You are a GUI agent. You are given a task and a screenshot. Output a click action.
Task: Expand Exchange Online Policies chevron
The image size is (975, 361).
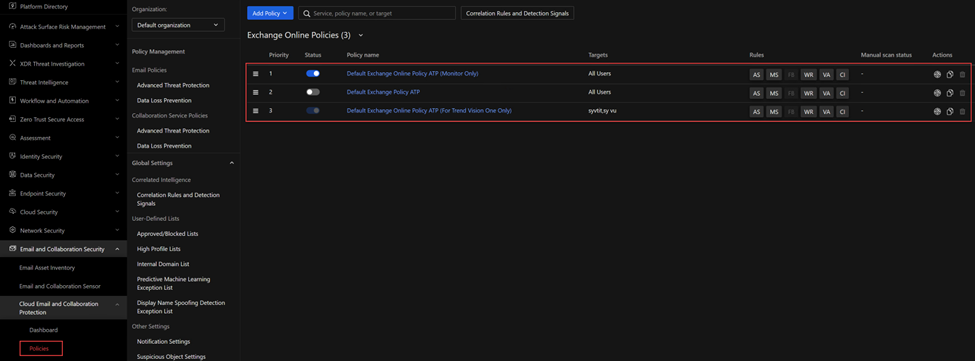tap(361, 35)
